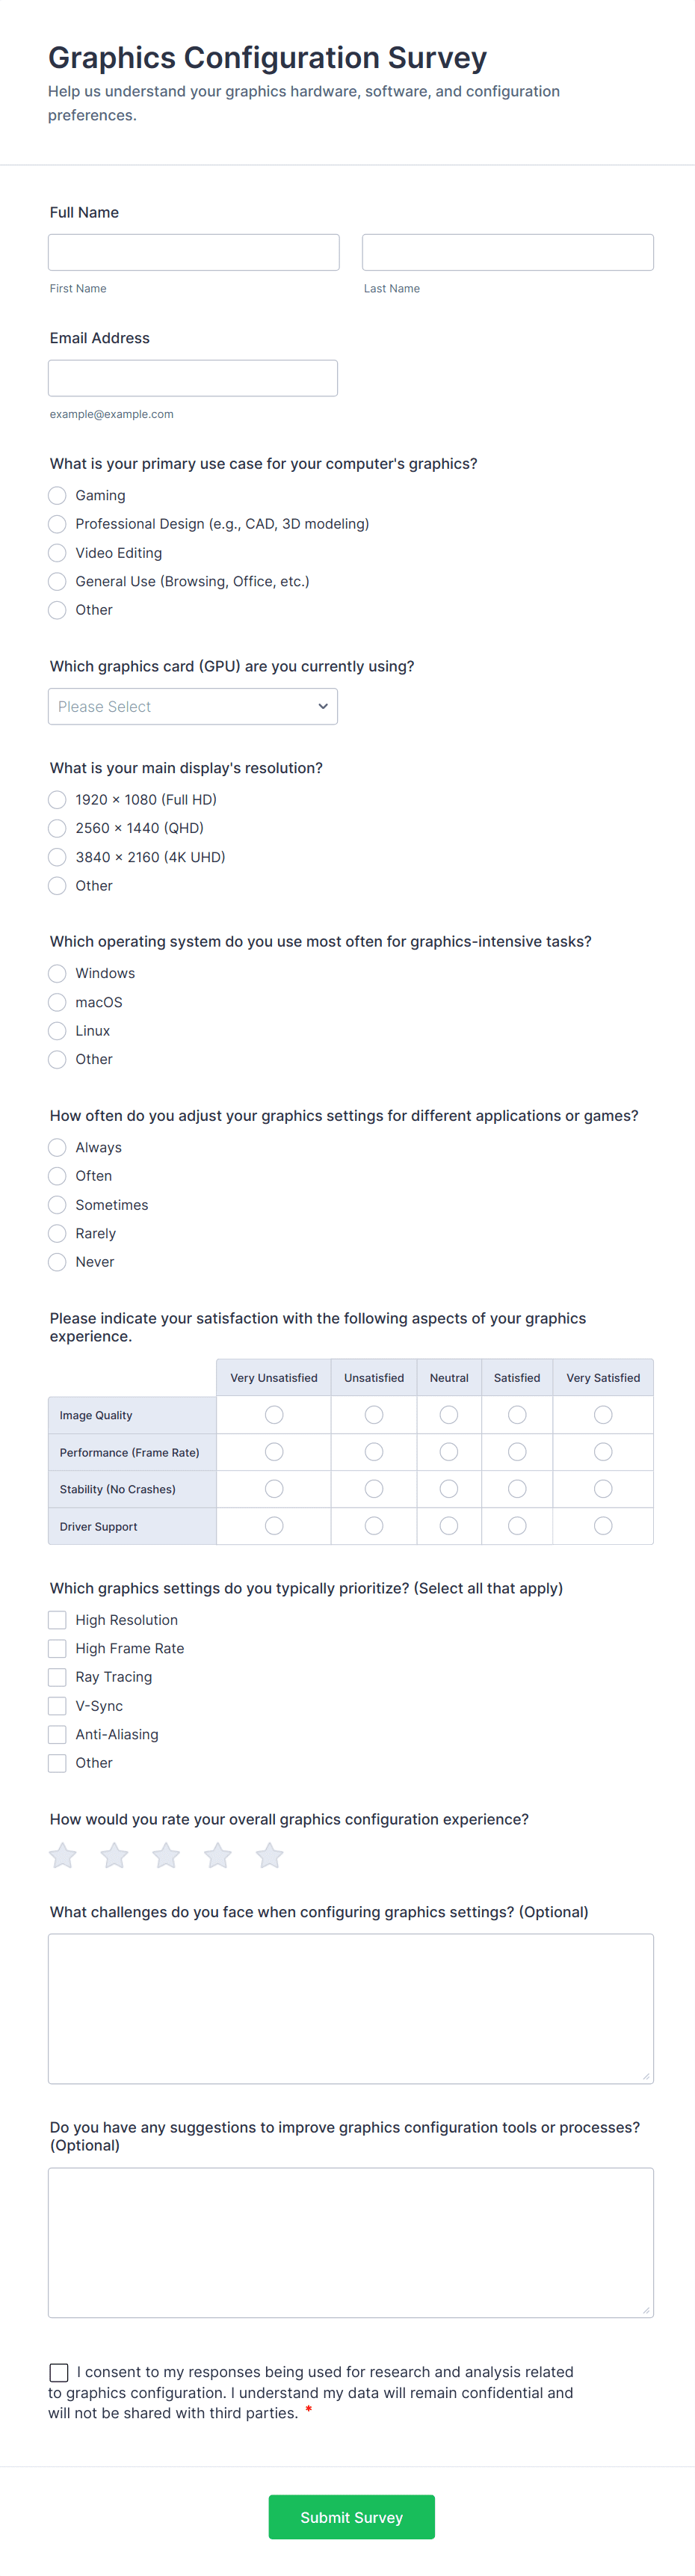Mark Driver Support as Unsatisfied
The width and height of the screenshot is (695, 2576).
[x=374, y=1526]
